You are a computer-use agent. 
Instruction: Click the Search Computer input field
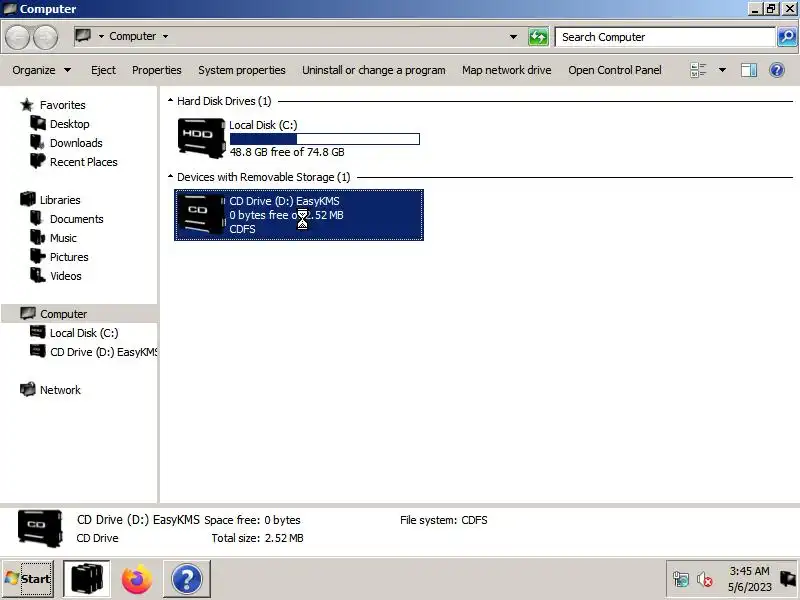(x=665, y=37)
